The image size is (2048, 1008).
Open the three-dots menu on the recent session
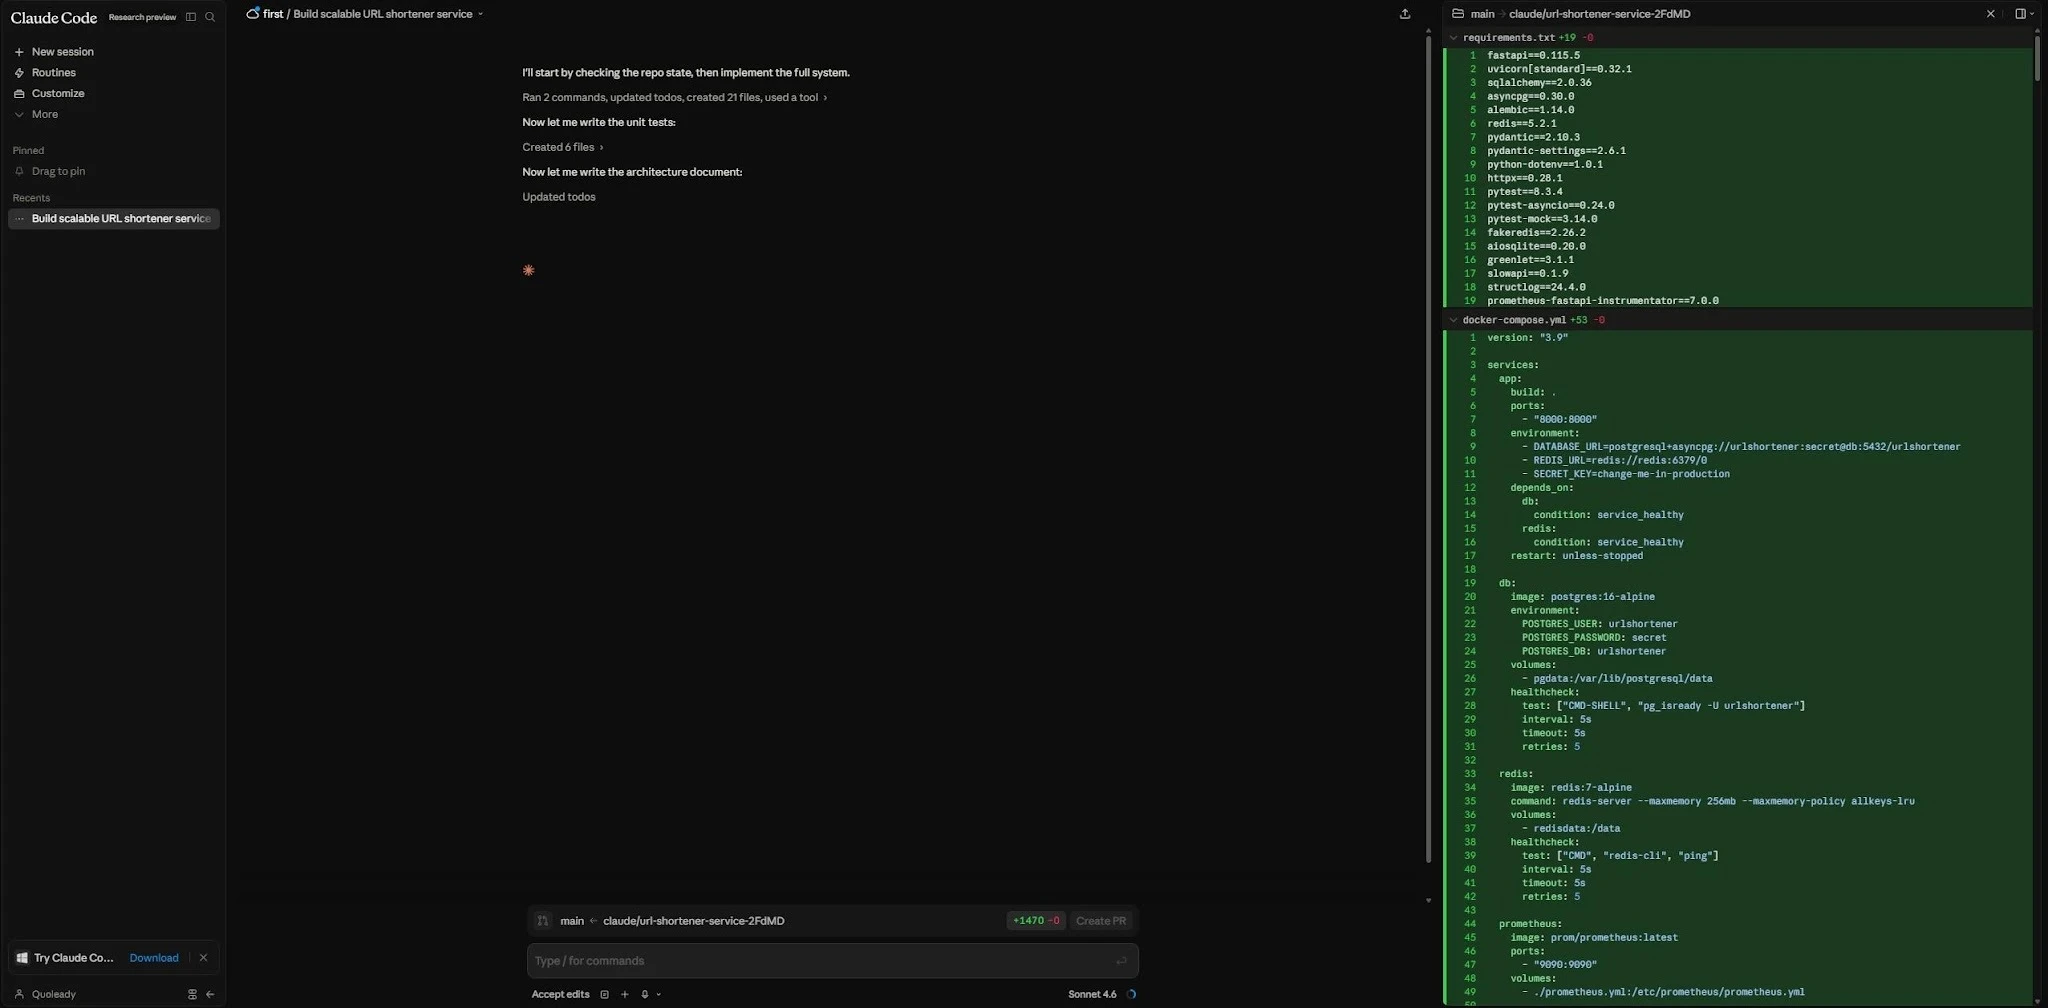19,219
